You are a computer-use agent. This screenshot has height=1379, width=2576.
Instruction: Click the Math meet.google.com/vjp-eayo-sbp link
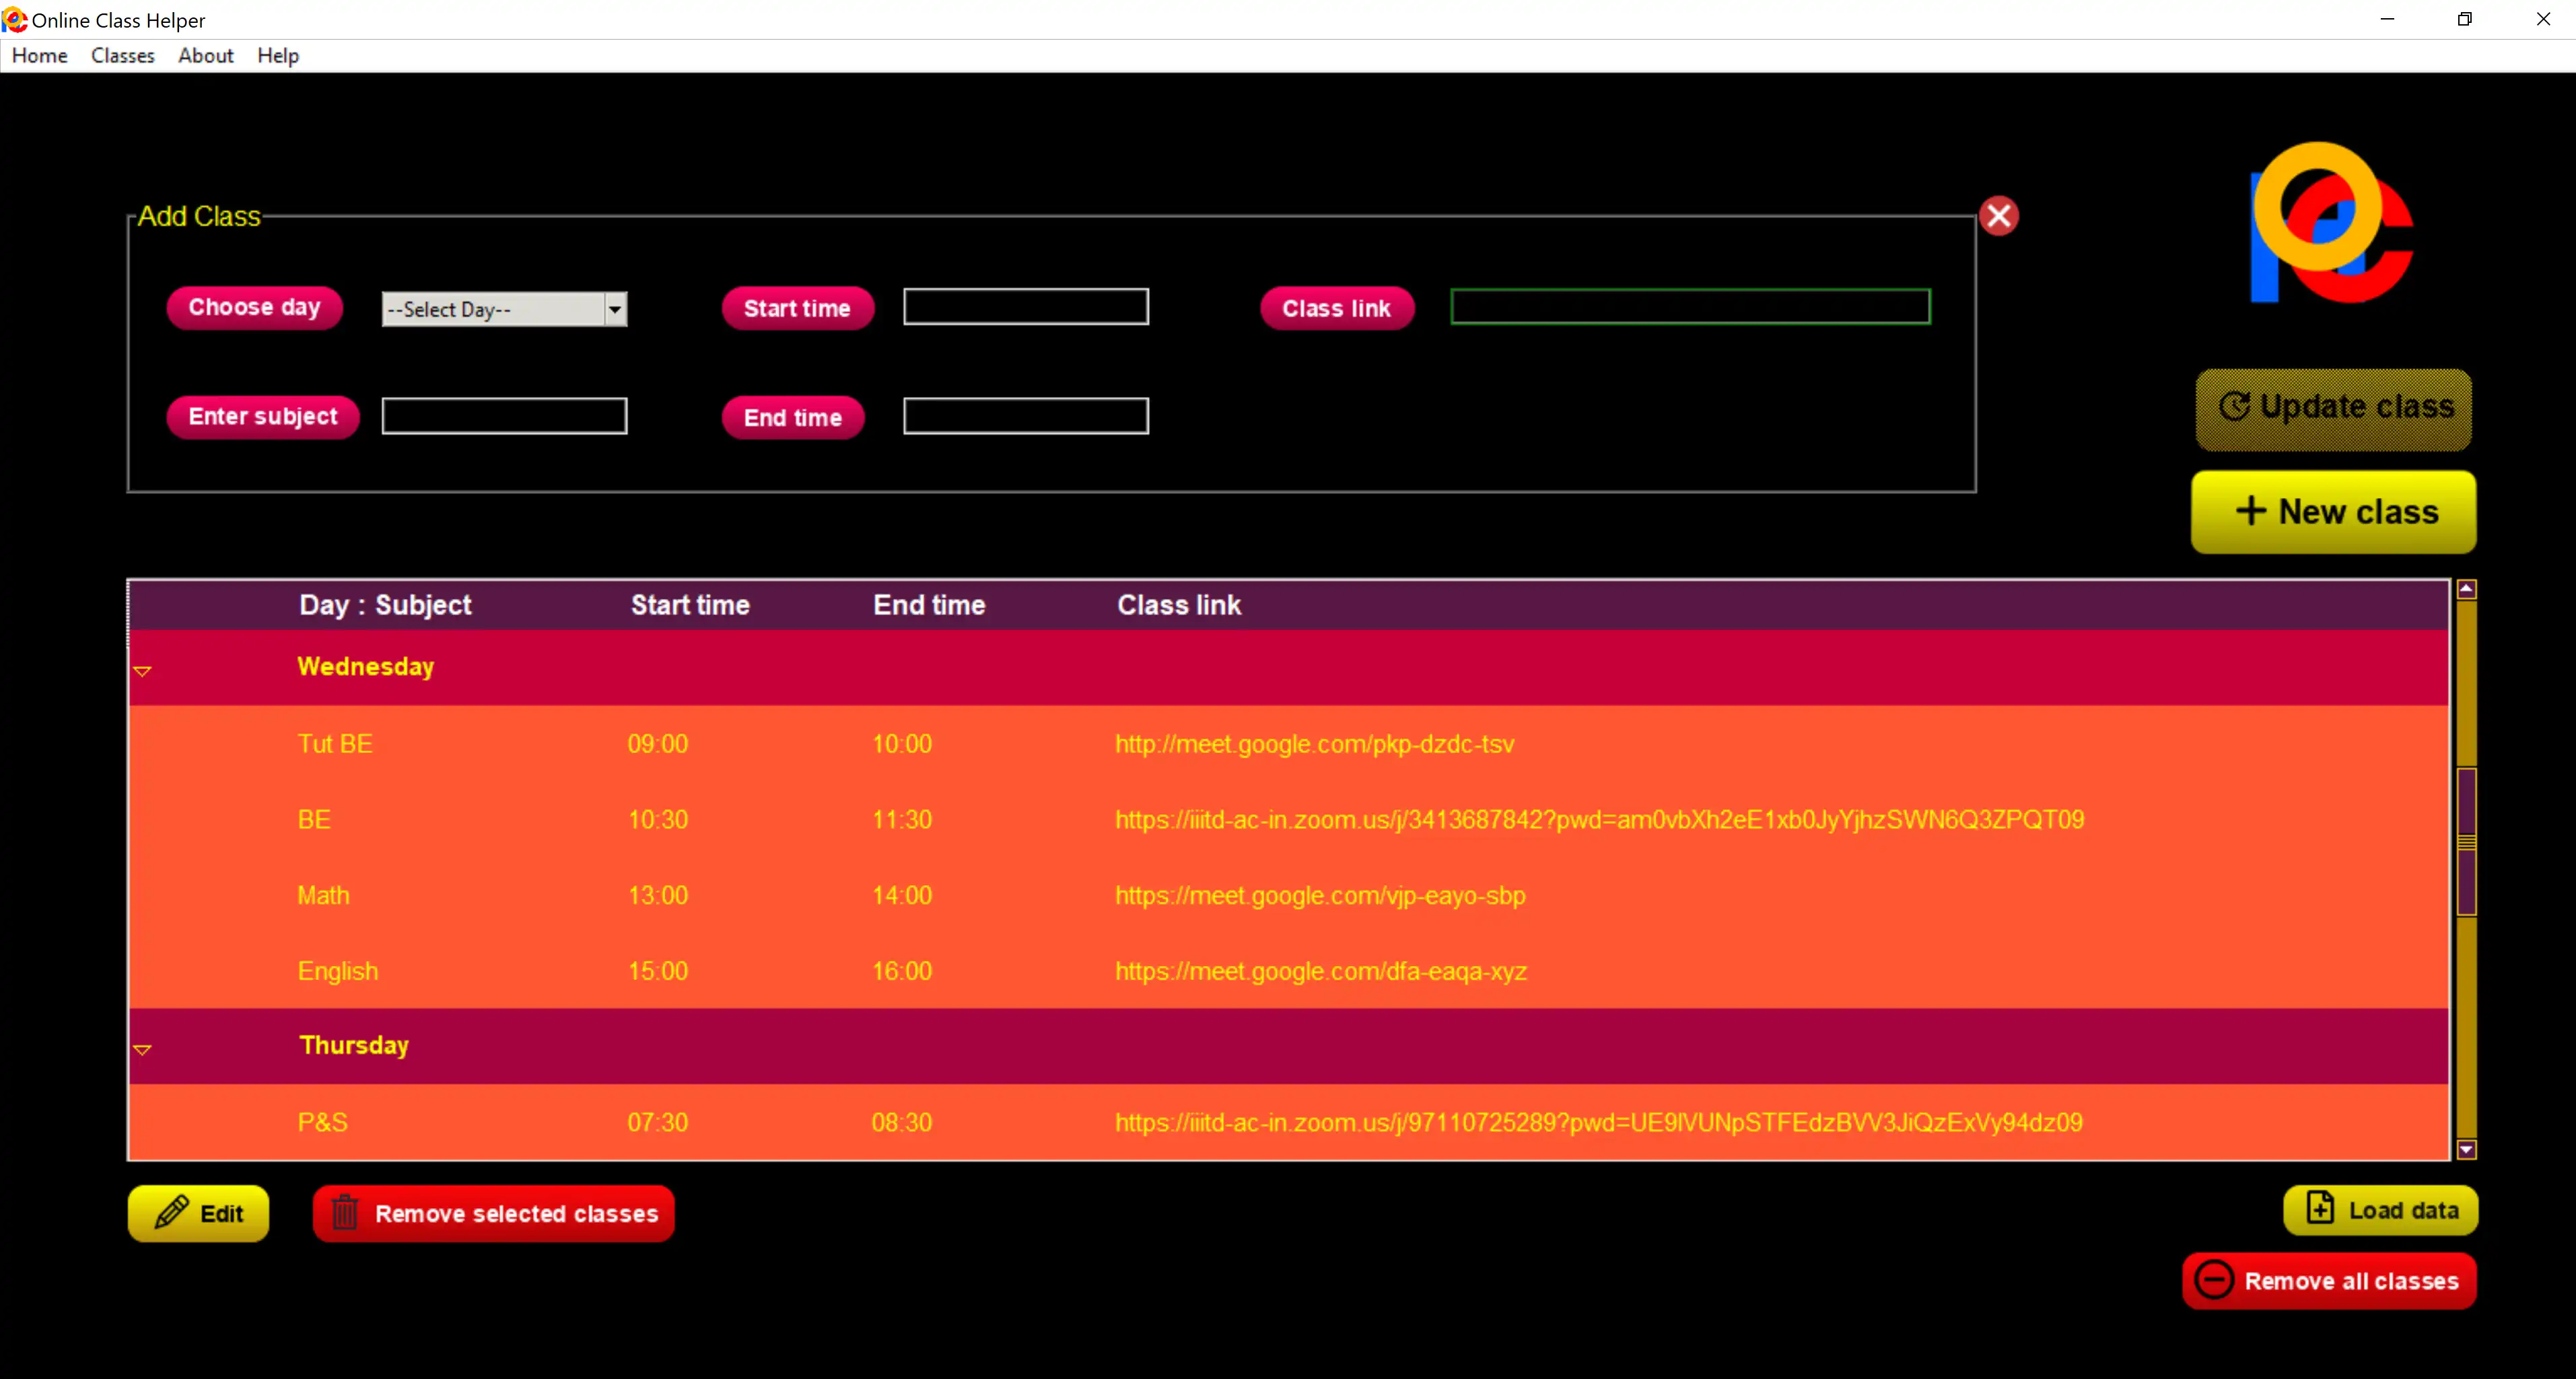point(1320,895)
